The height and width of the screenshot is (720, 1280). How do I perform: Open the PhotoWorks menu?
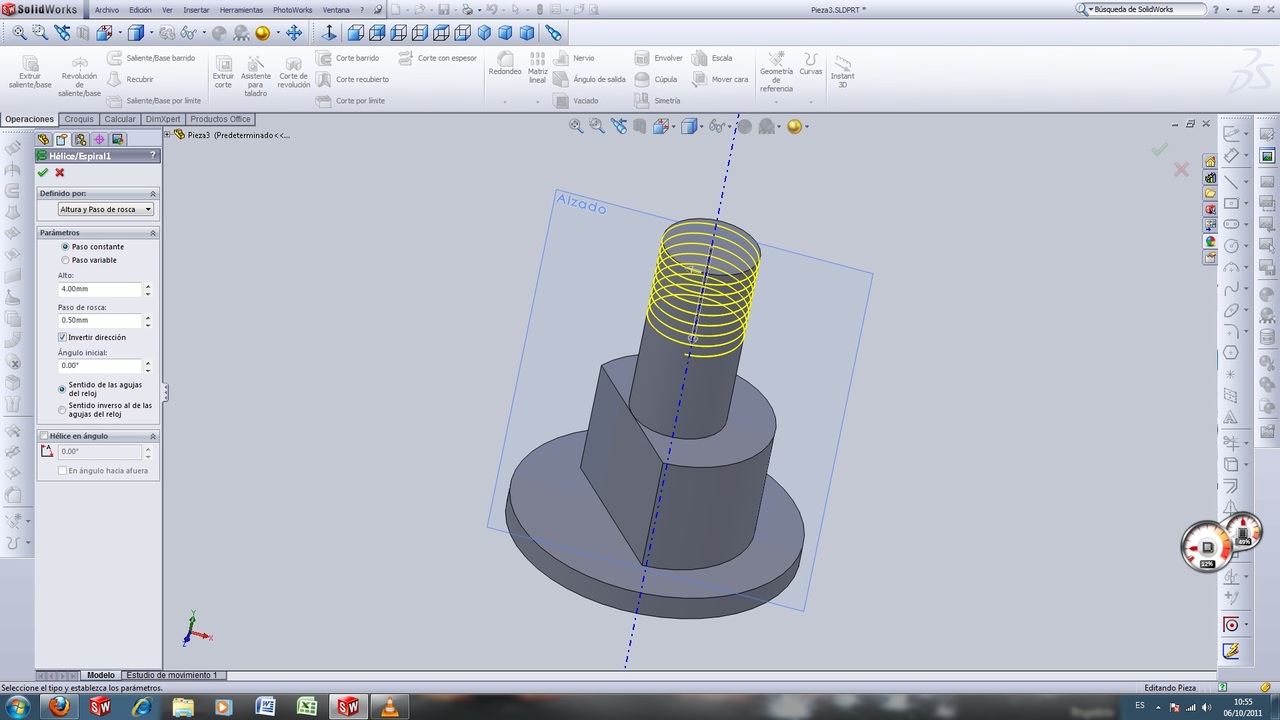coord(293,10)
